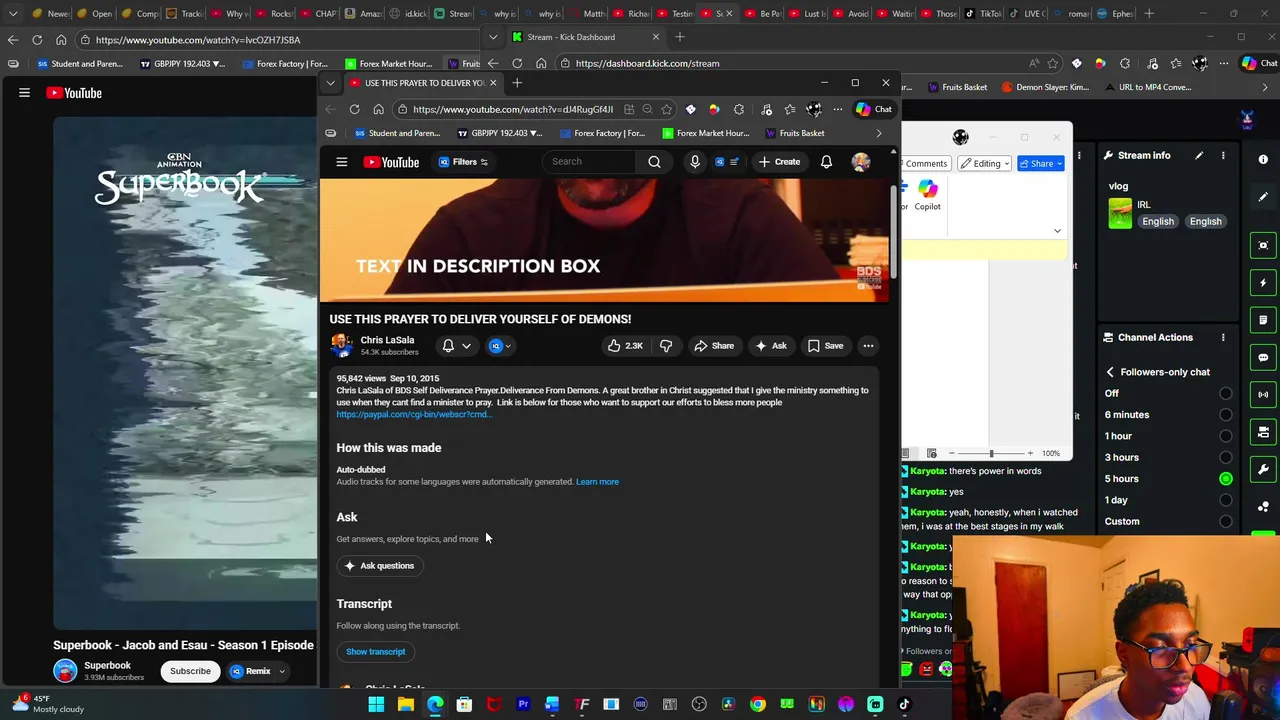This screenshot has height=720, width=1280.
Task: Click info icon in Kick sidebar
Action: [x=1263, y=159]
